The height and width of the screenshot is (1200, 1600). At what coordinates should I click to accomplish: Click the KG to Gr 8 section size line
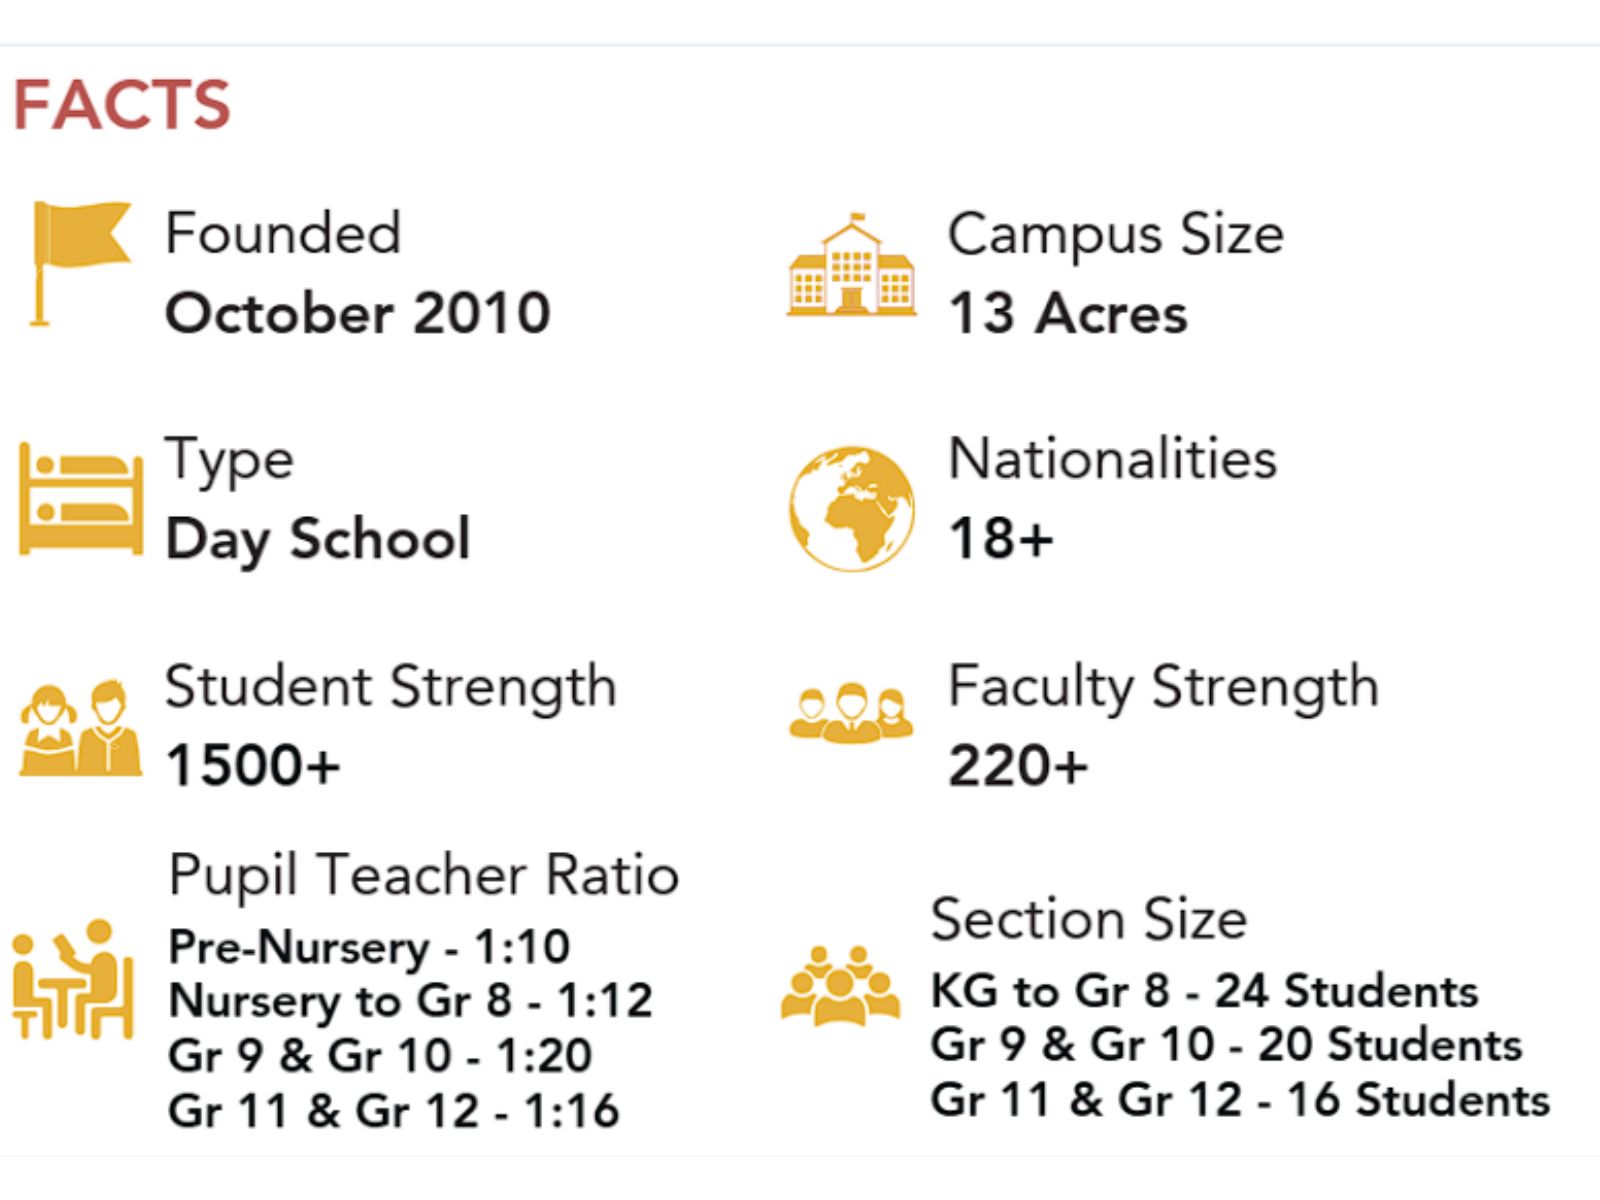coord(1204,991)
